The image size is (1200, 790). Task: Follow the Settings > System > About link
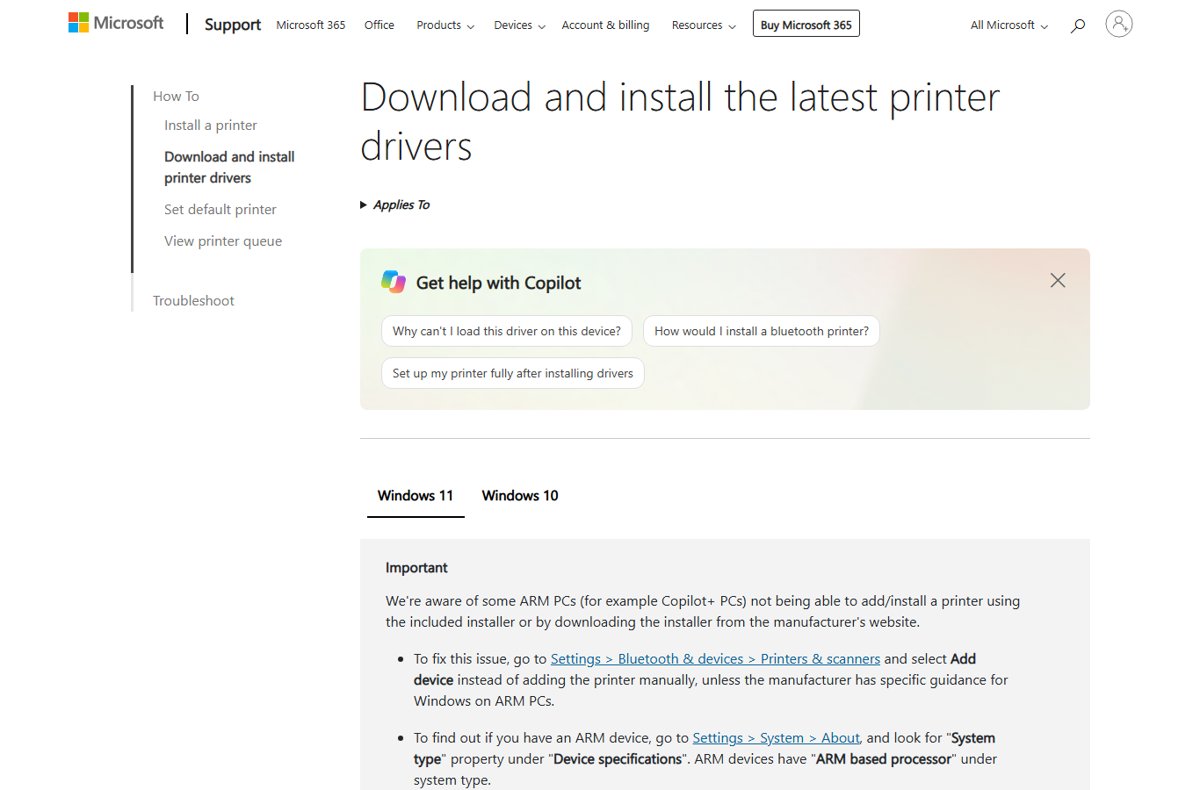[776, 737]
